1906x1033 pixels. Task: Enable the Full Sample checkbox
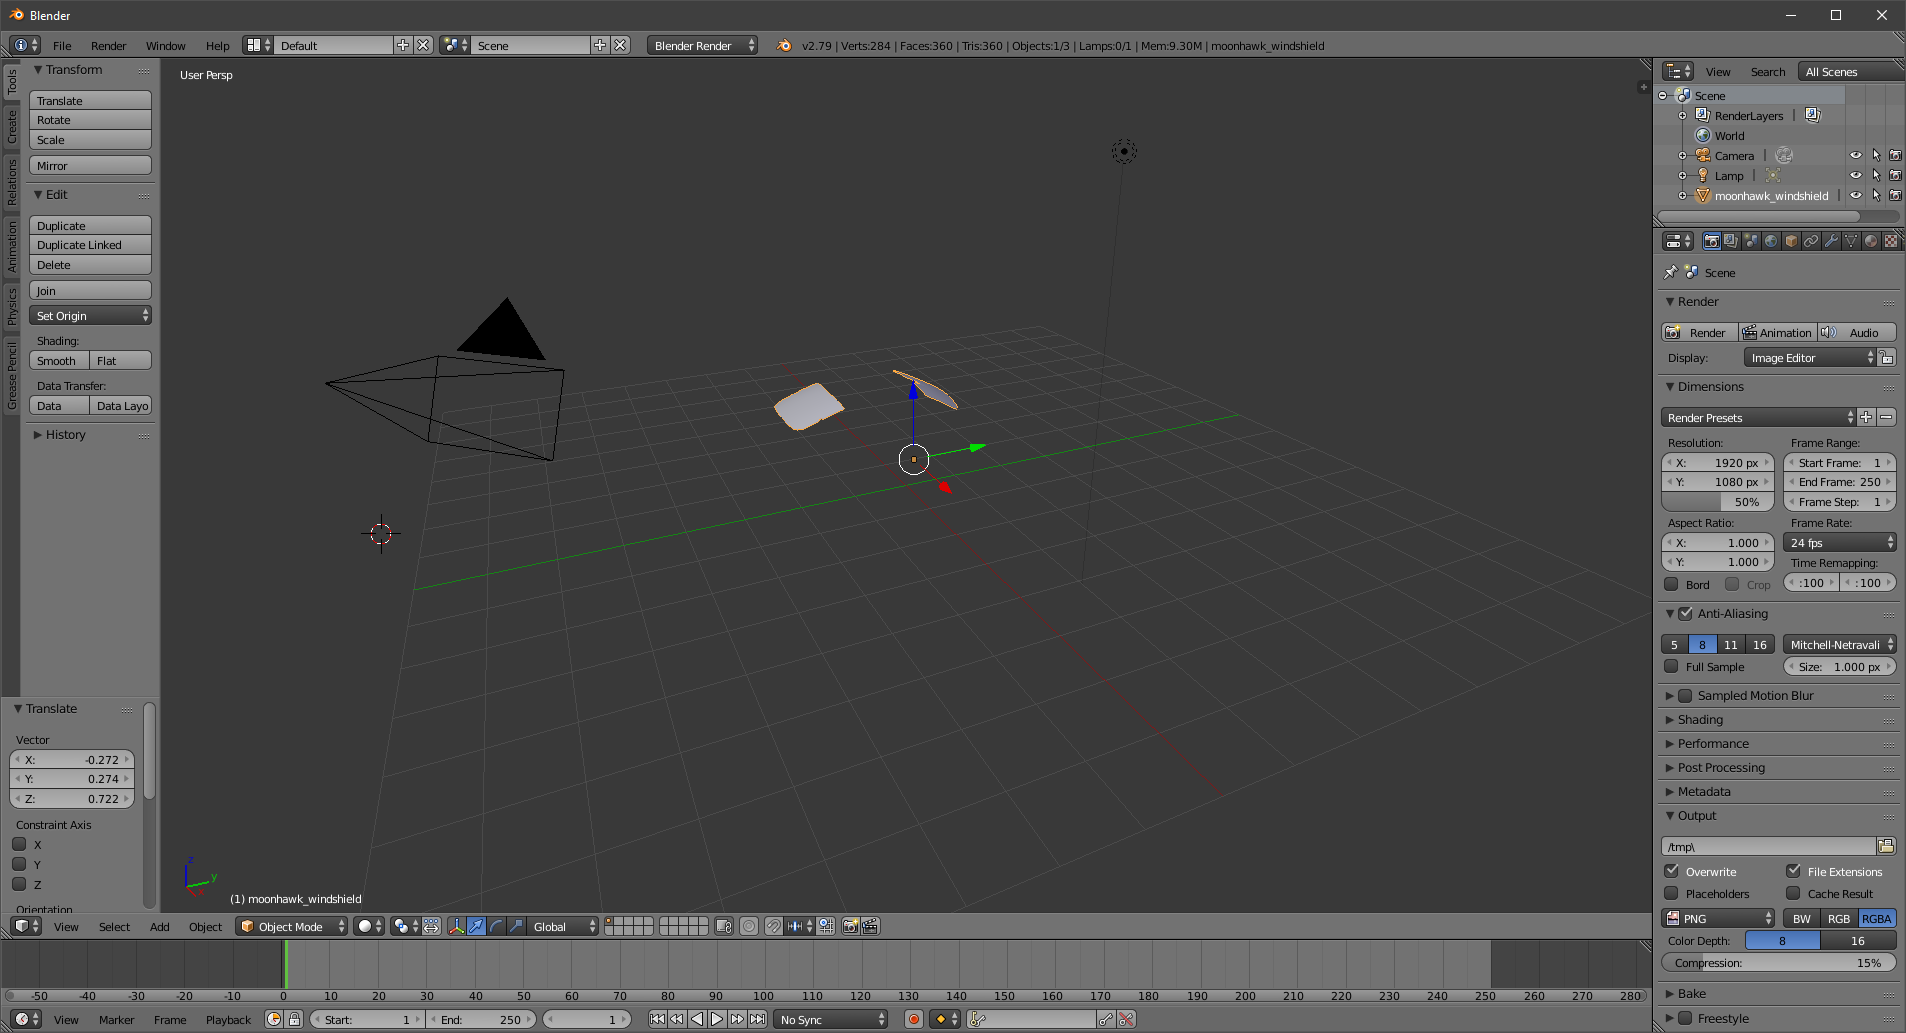point(1671,666)
